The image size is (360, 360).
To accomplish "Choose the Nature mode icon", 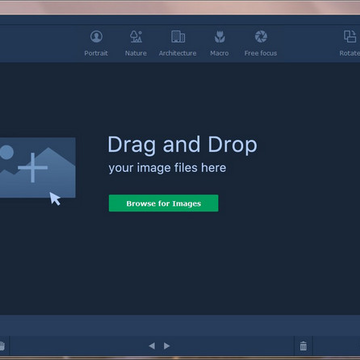I will tap(136, 36).
